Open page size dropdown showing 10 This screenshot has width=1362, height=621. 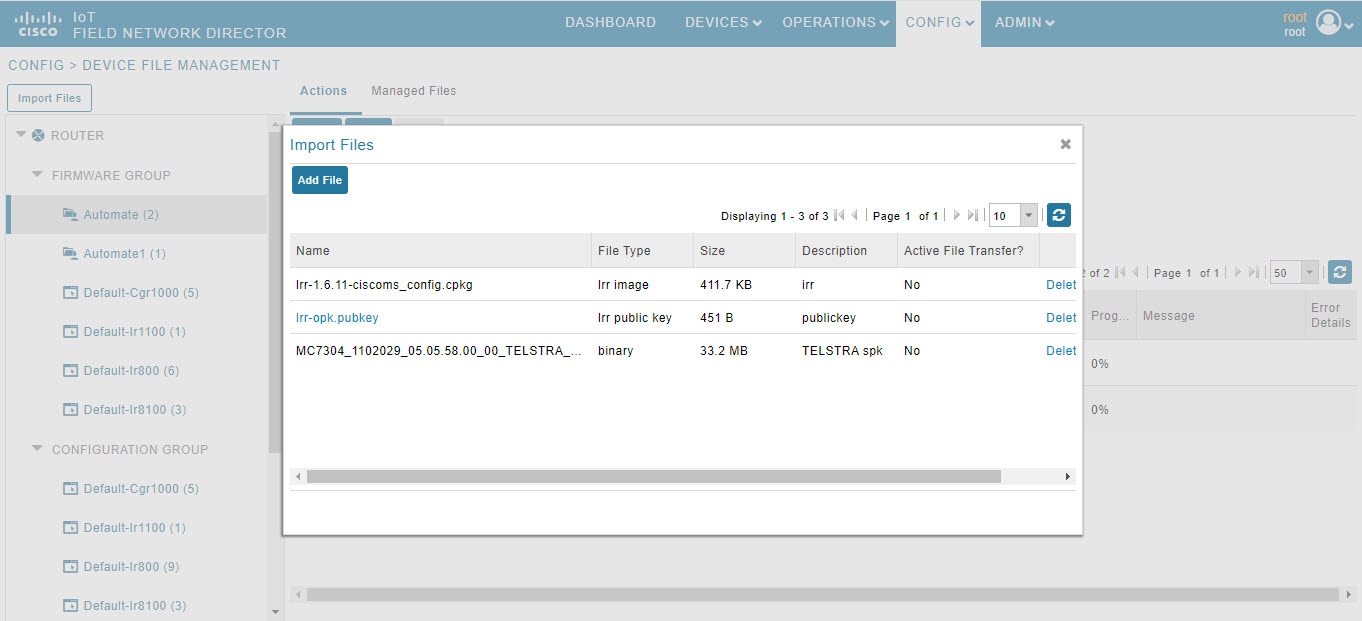coord(1029,216)
